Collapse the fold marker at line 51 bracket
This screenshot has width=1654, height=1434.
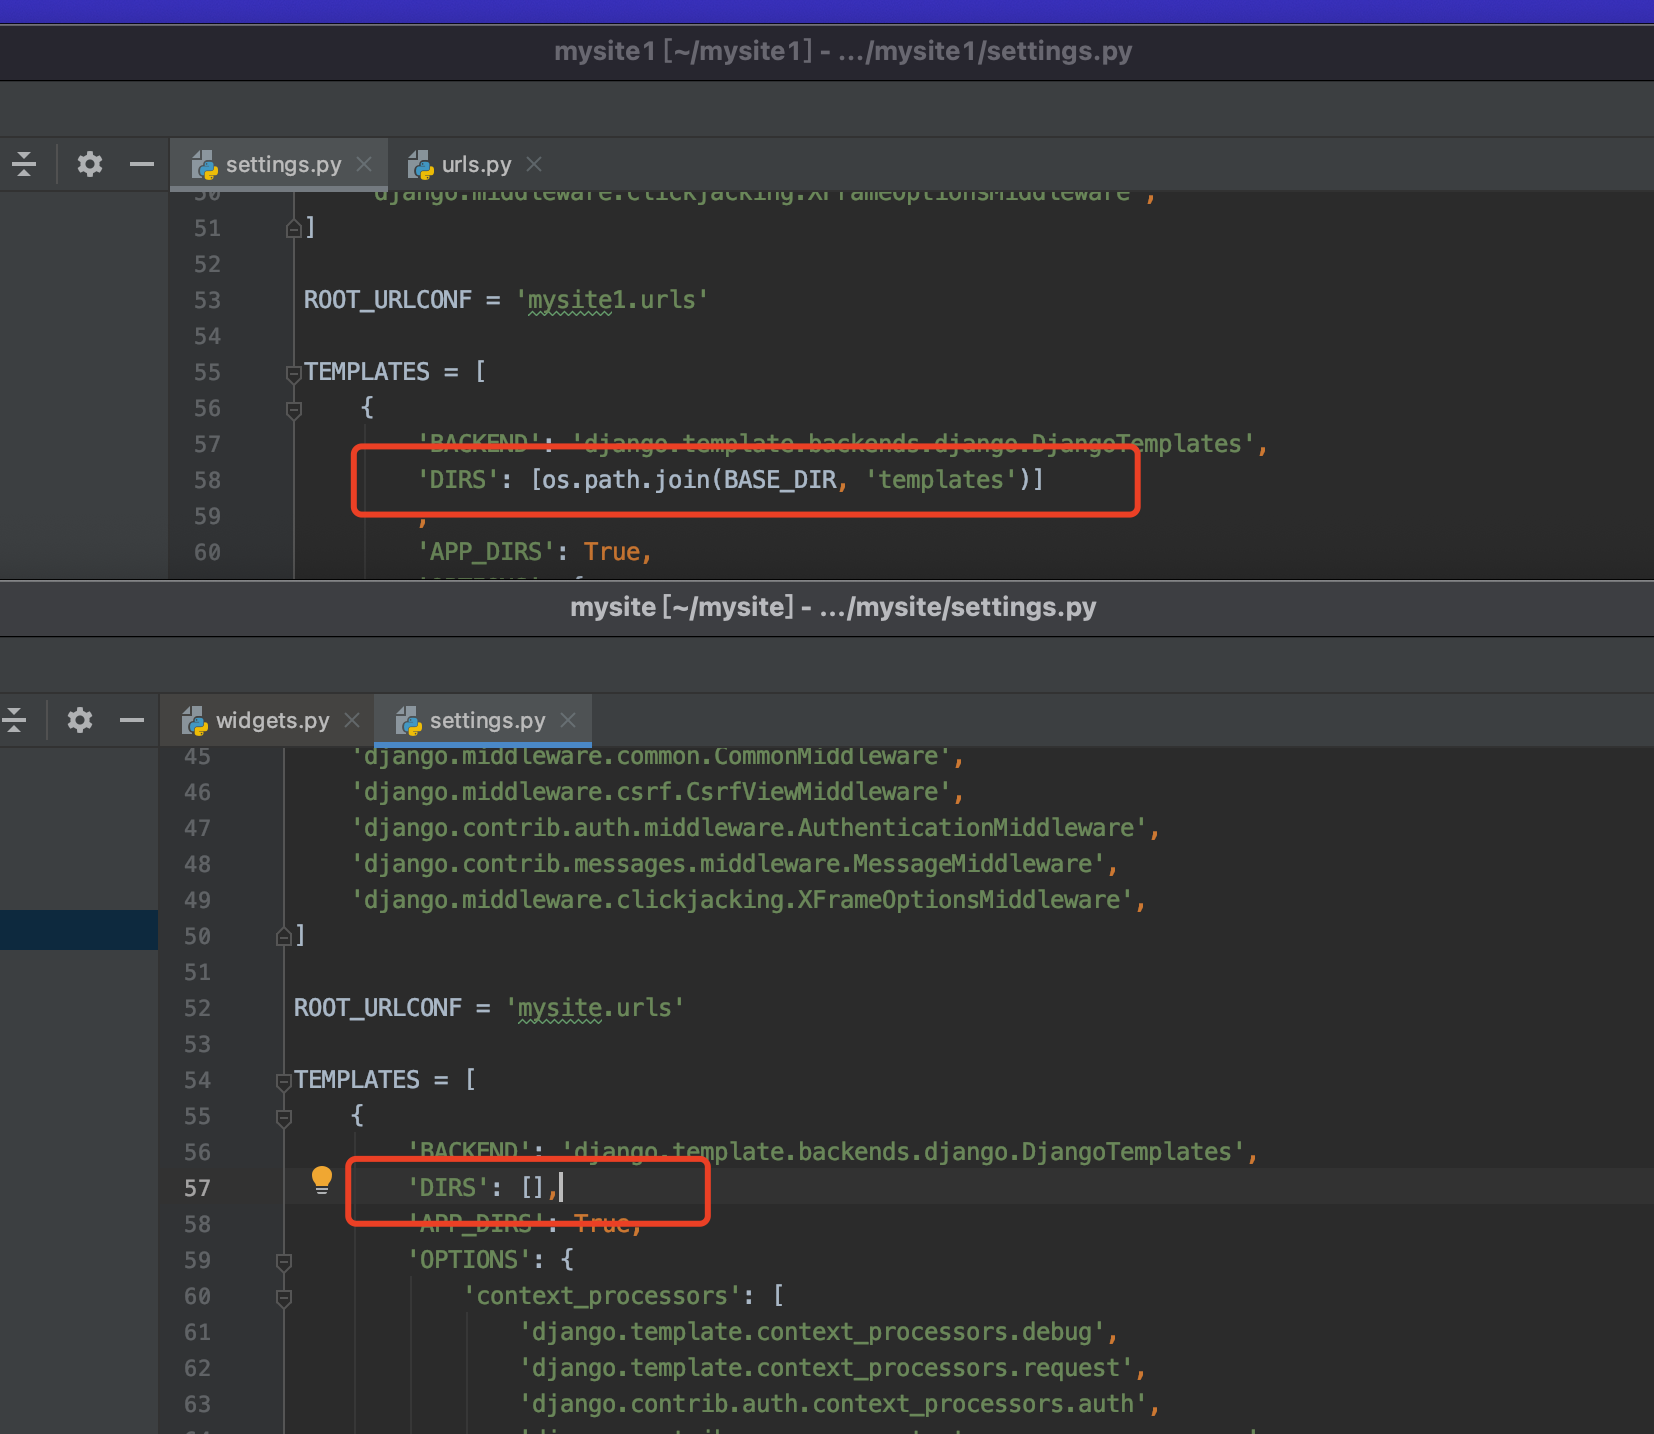(x=294, y=229)
